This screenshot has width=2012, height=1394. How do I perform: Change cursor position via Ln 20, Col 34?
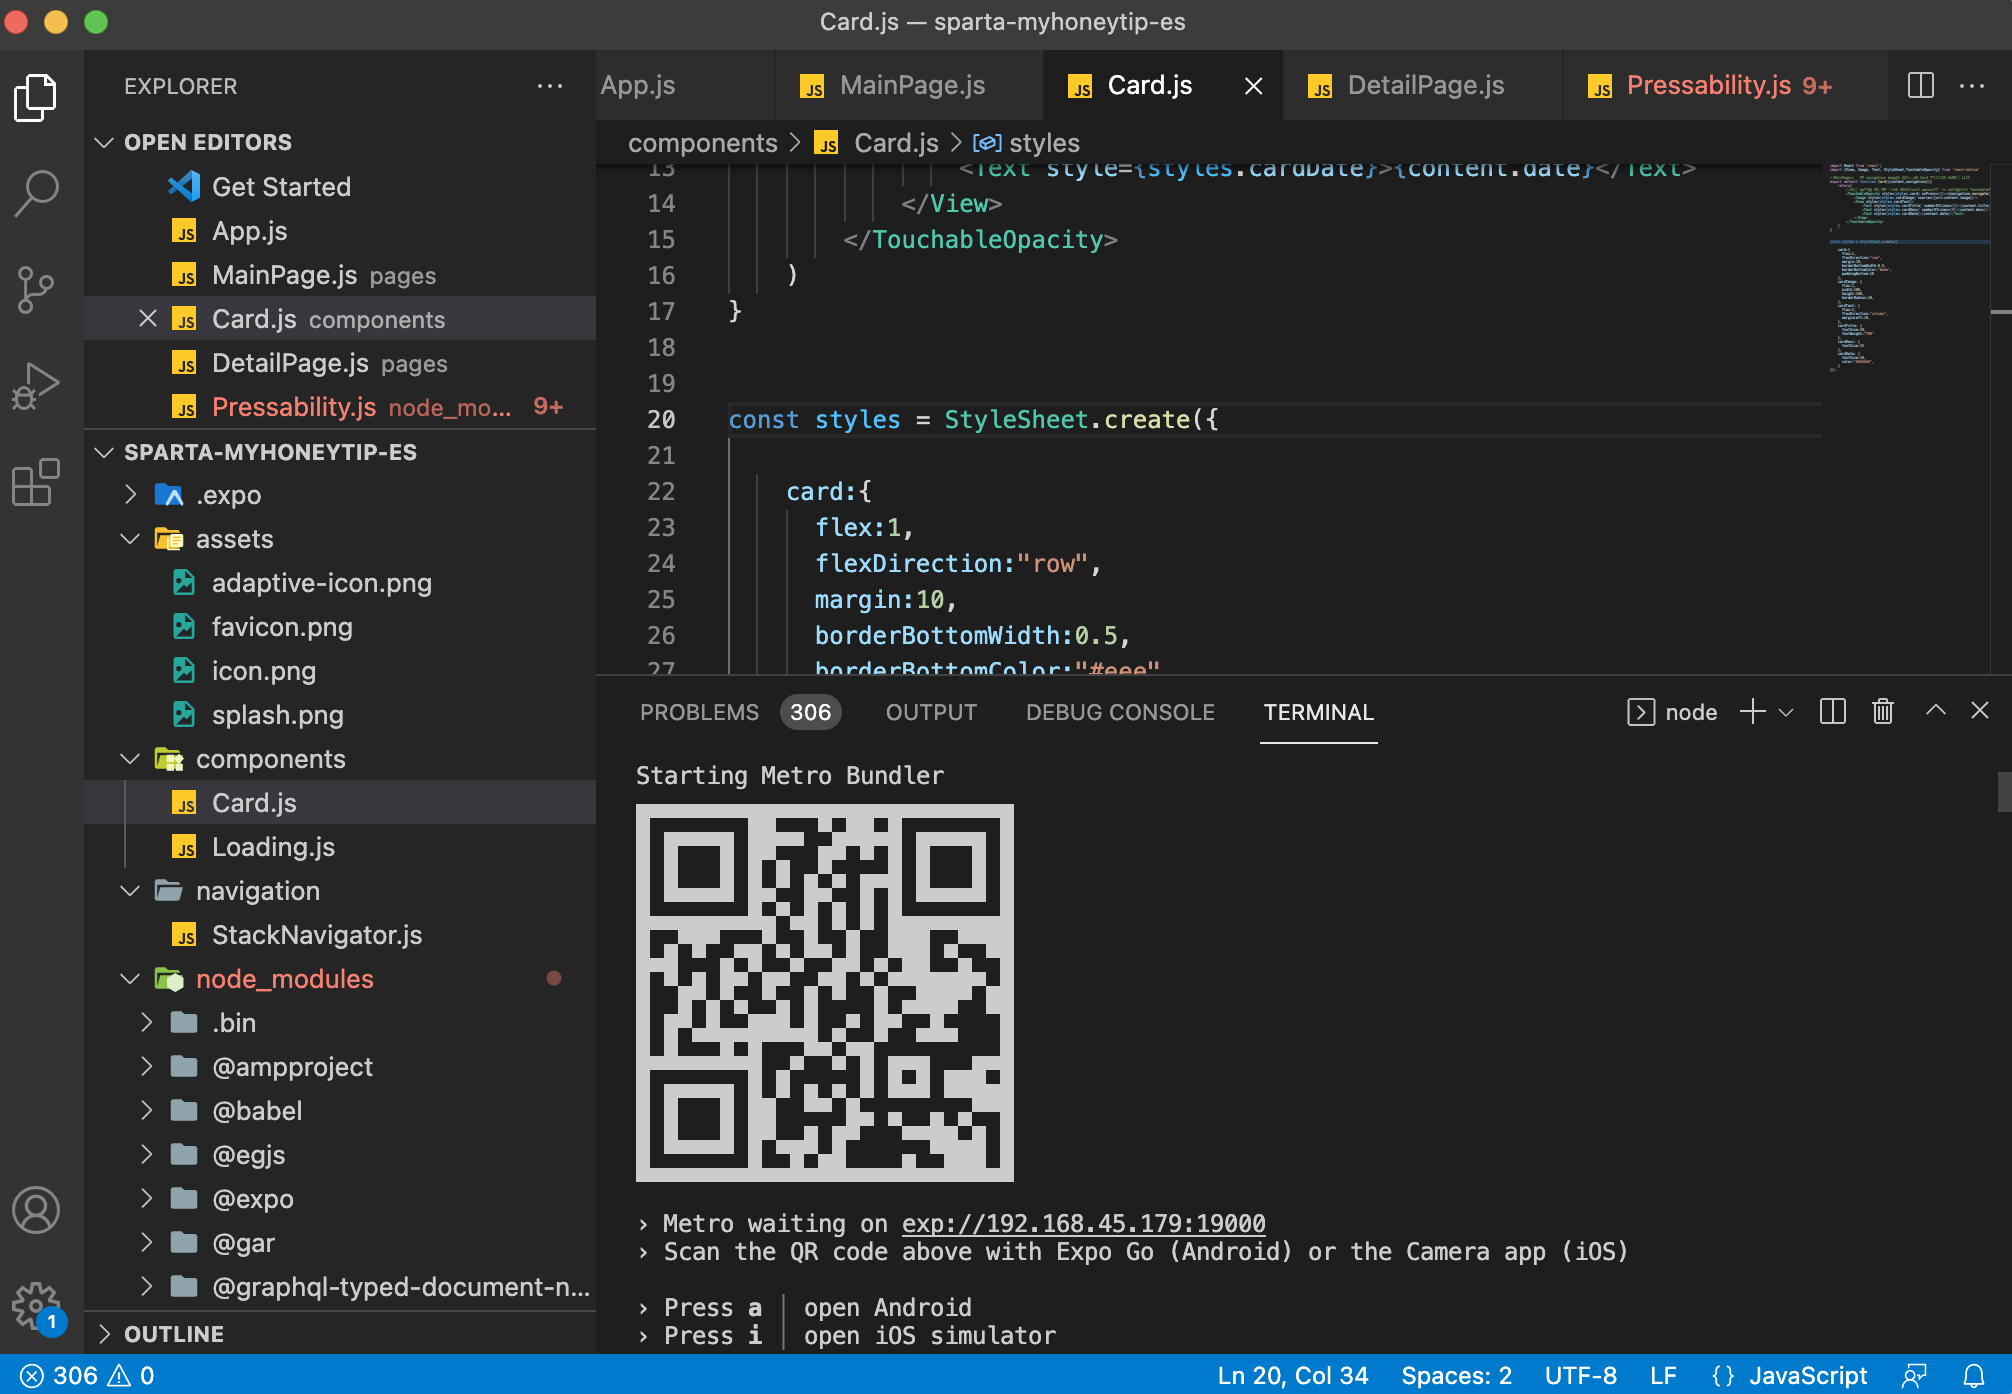(x=1292, y=1376)
